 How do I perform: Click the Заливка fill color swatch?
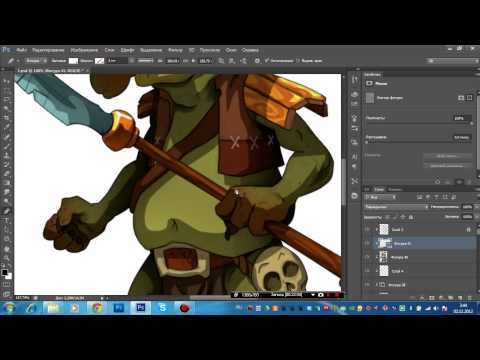[73, 61]
